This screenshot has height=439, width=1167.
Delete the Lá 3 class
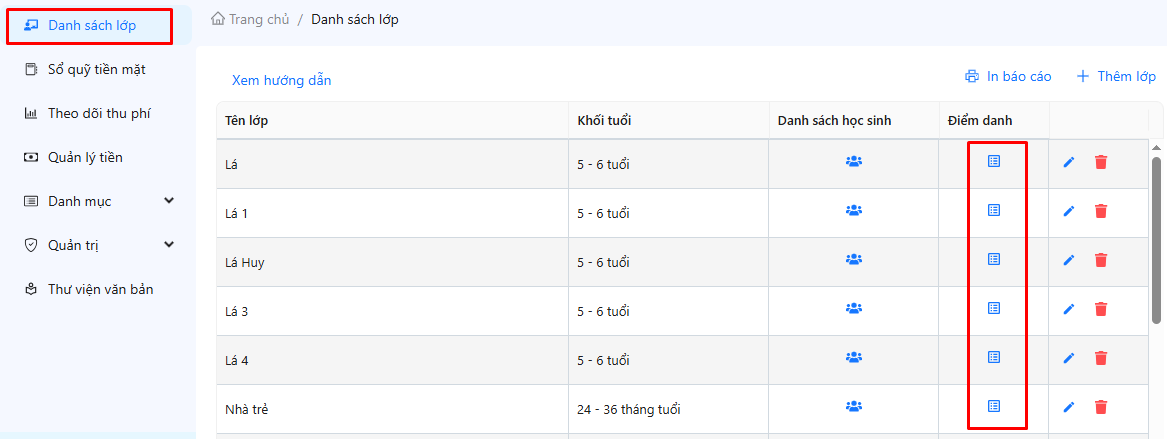pyautogui.click(x=1101, y=309)
